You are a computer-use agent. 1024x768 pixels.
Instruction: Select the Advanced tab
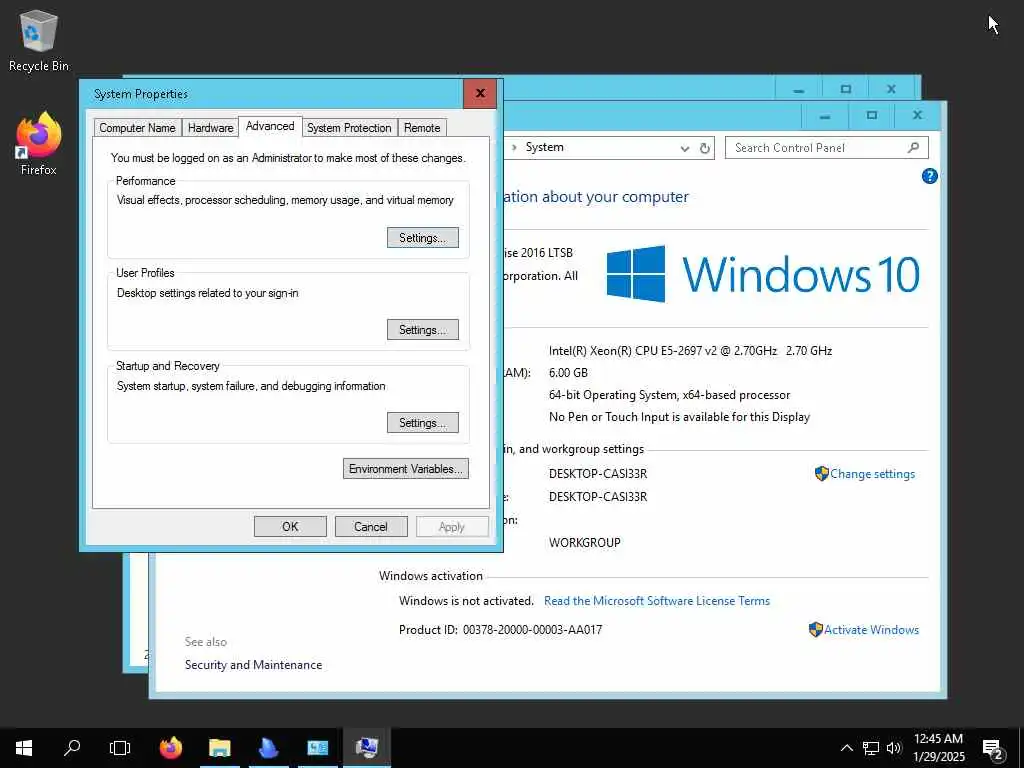[x=270, y=126]
